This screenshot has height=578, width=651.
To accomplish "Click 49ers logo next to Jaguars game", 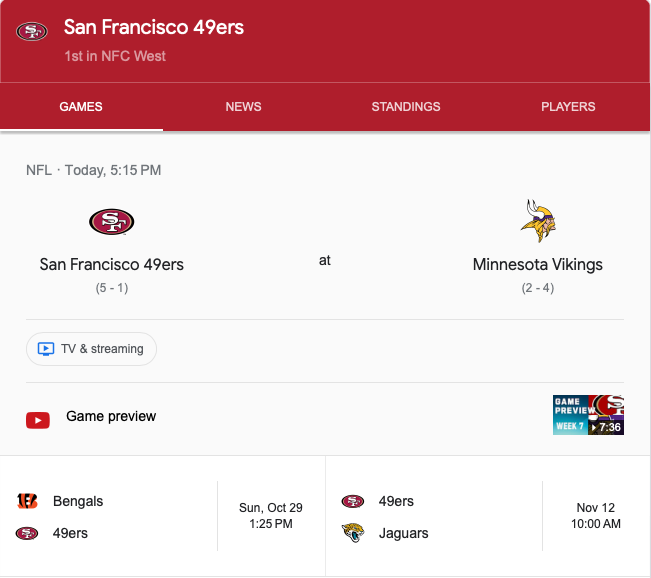I will (x=353, y=501).
